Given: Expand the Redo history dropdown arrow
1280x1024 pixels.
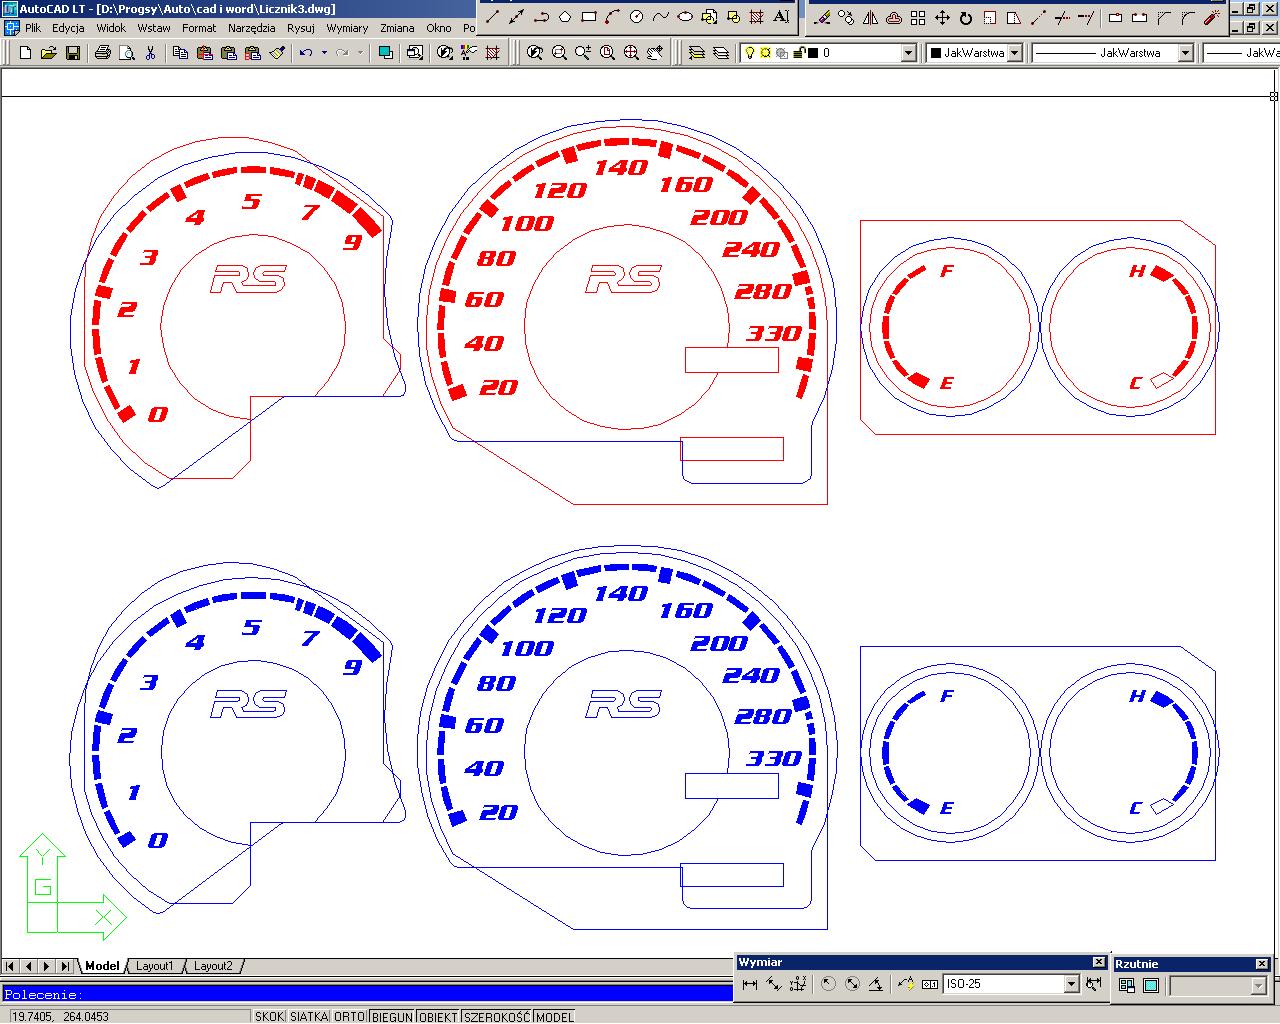Looking at the screenshot, I should [360, 53].
